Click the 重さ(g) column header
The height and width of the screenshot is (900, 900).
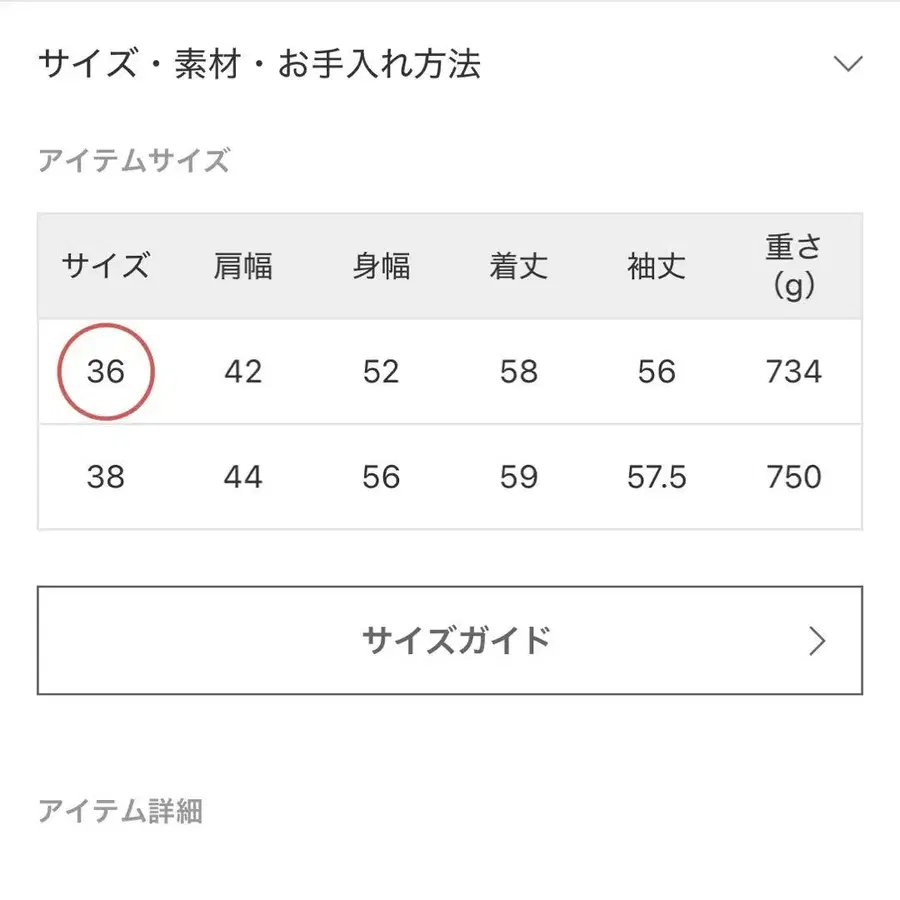point(793,267)
